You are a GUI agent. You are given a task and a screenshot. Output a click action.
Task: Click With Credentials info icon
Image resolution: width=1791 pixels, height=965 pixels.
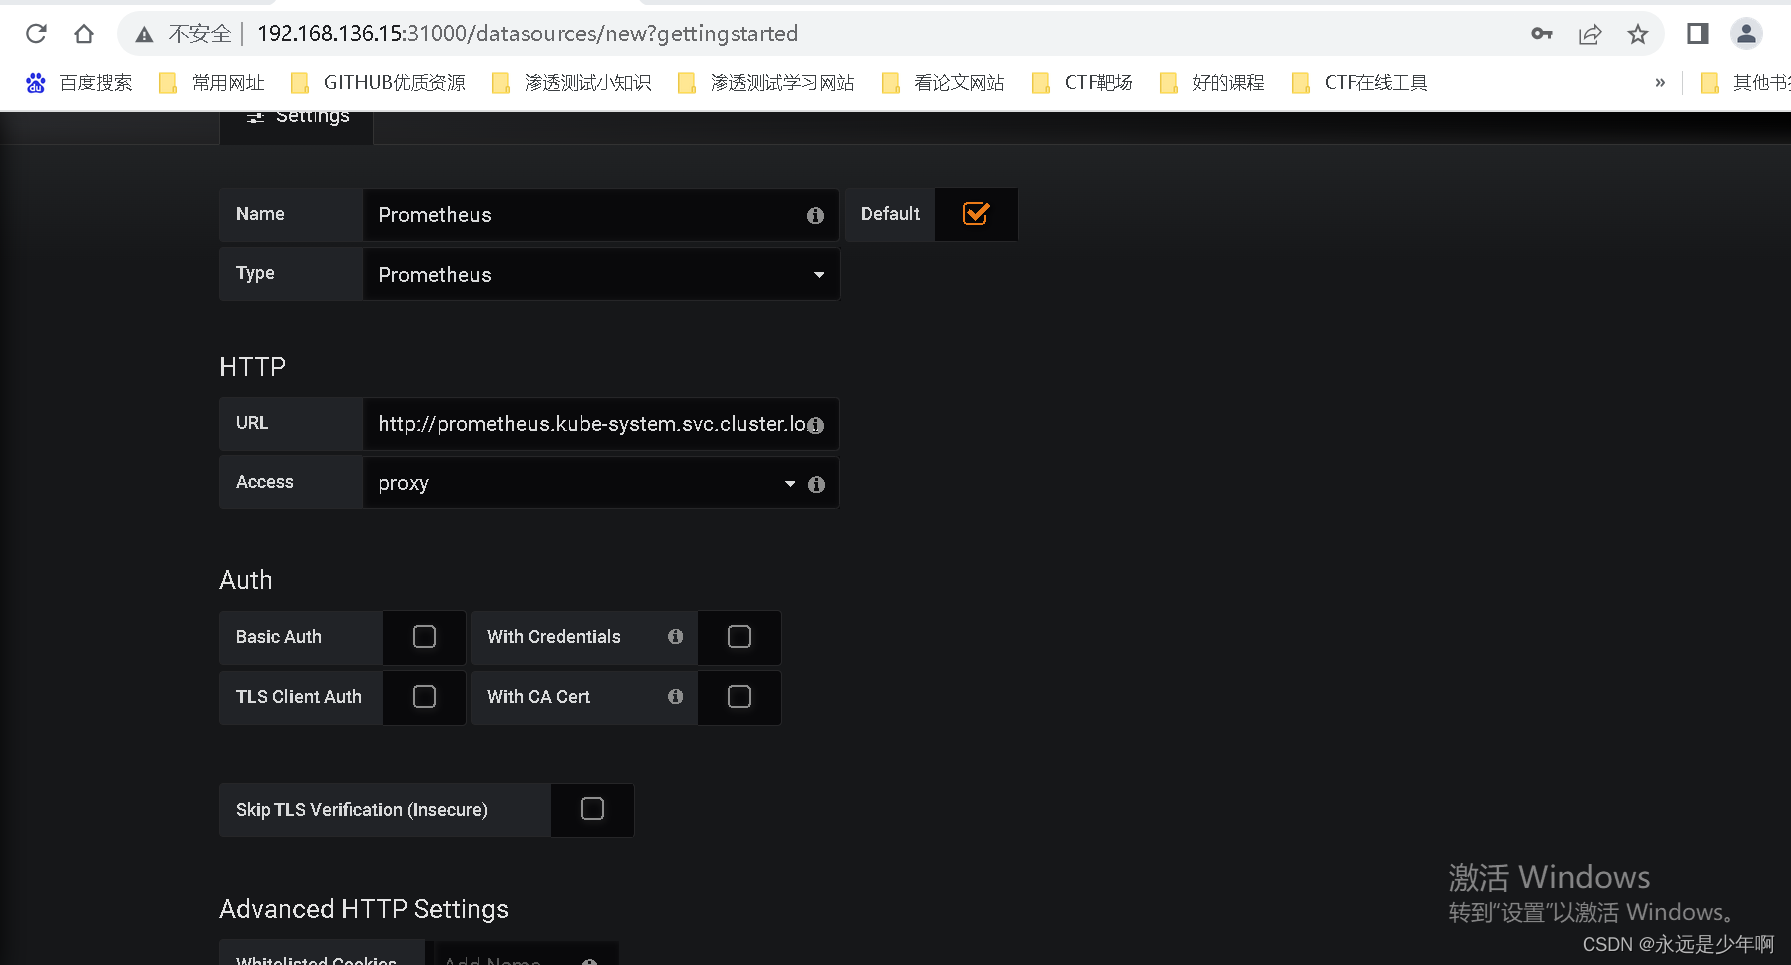(x=675, y=637)
